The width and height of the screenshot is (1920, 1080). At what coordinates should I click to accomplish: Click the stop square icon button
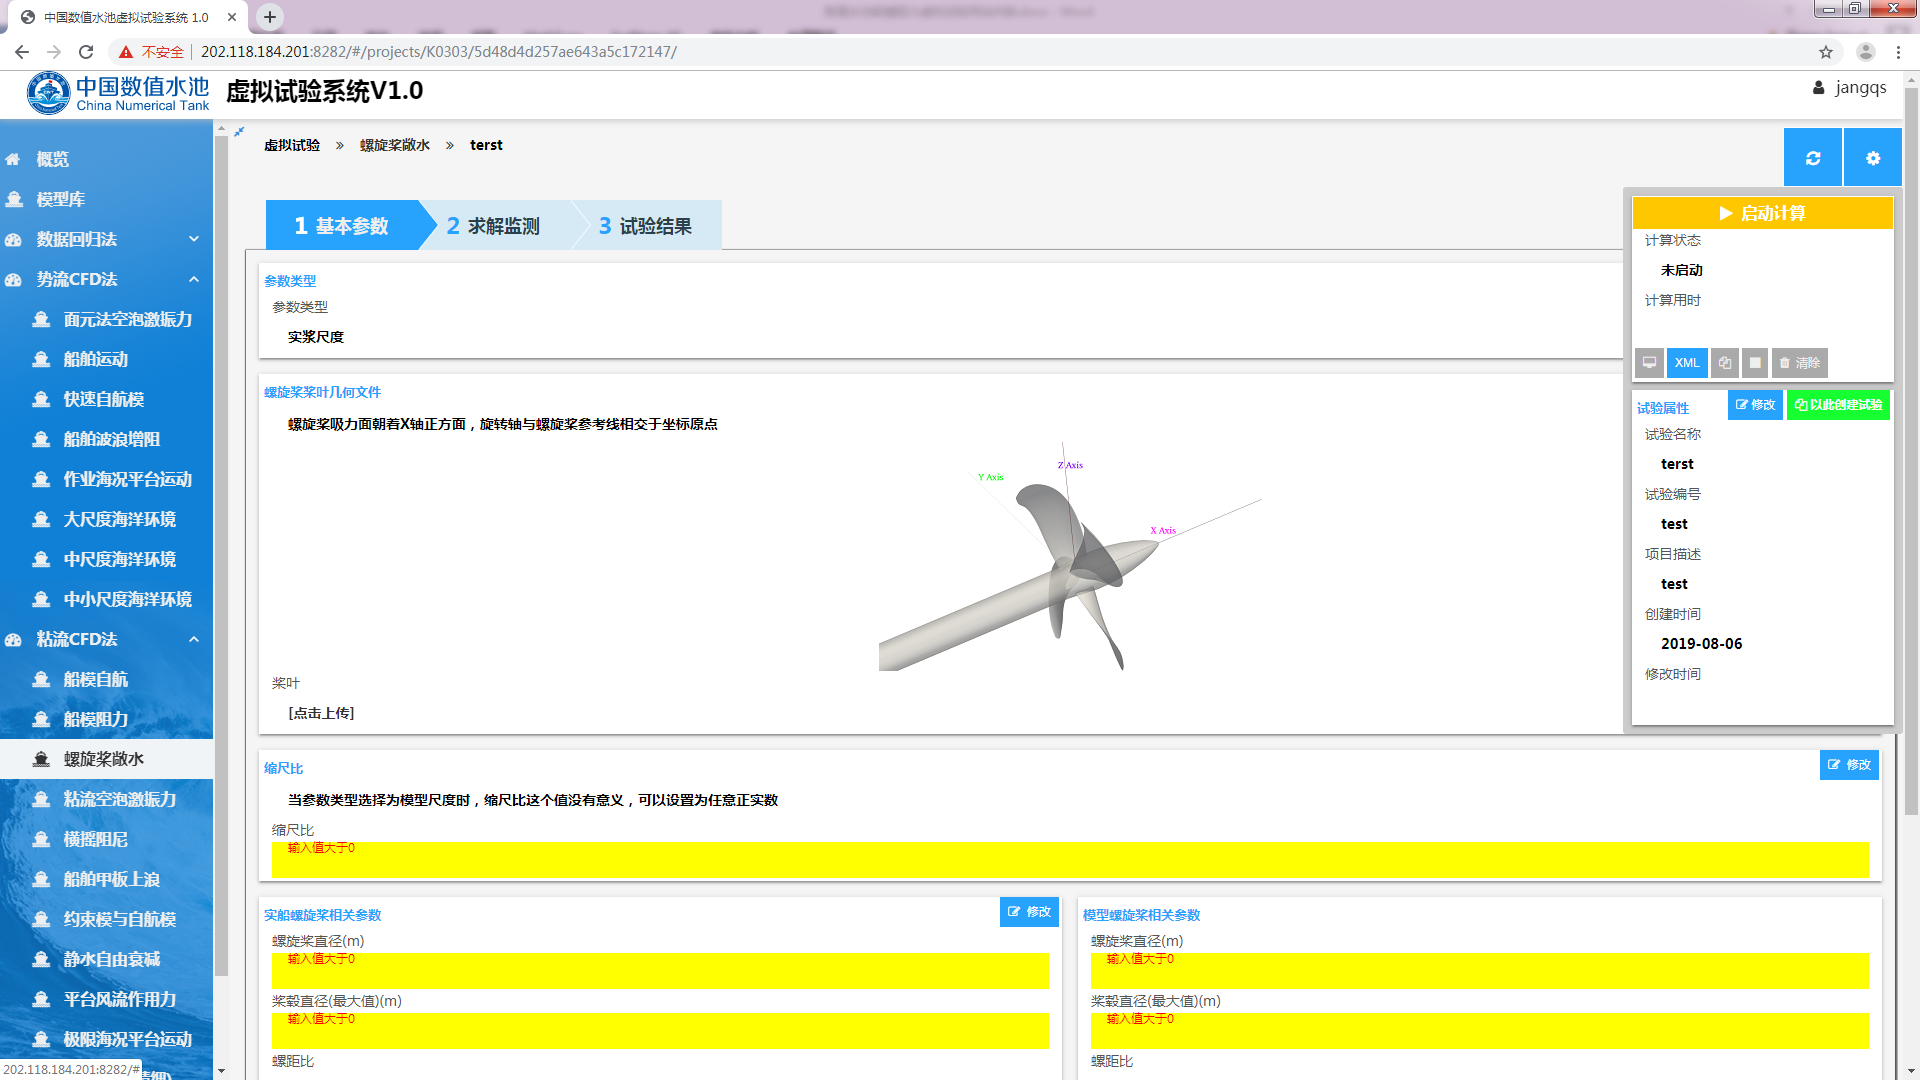coord(1755,363)
